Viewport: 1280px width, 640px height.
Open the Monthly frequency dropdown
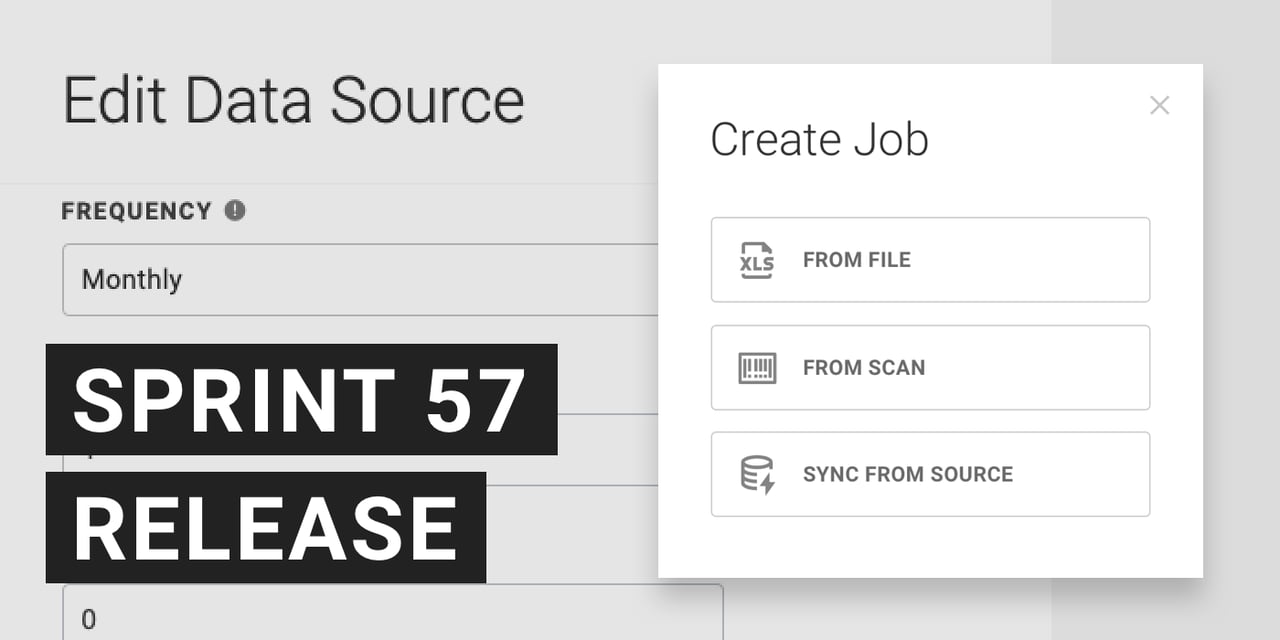(x=360, y=280)
